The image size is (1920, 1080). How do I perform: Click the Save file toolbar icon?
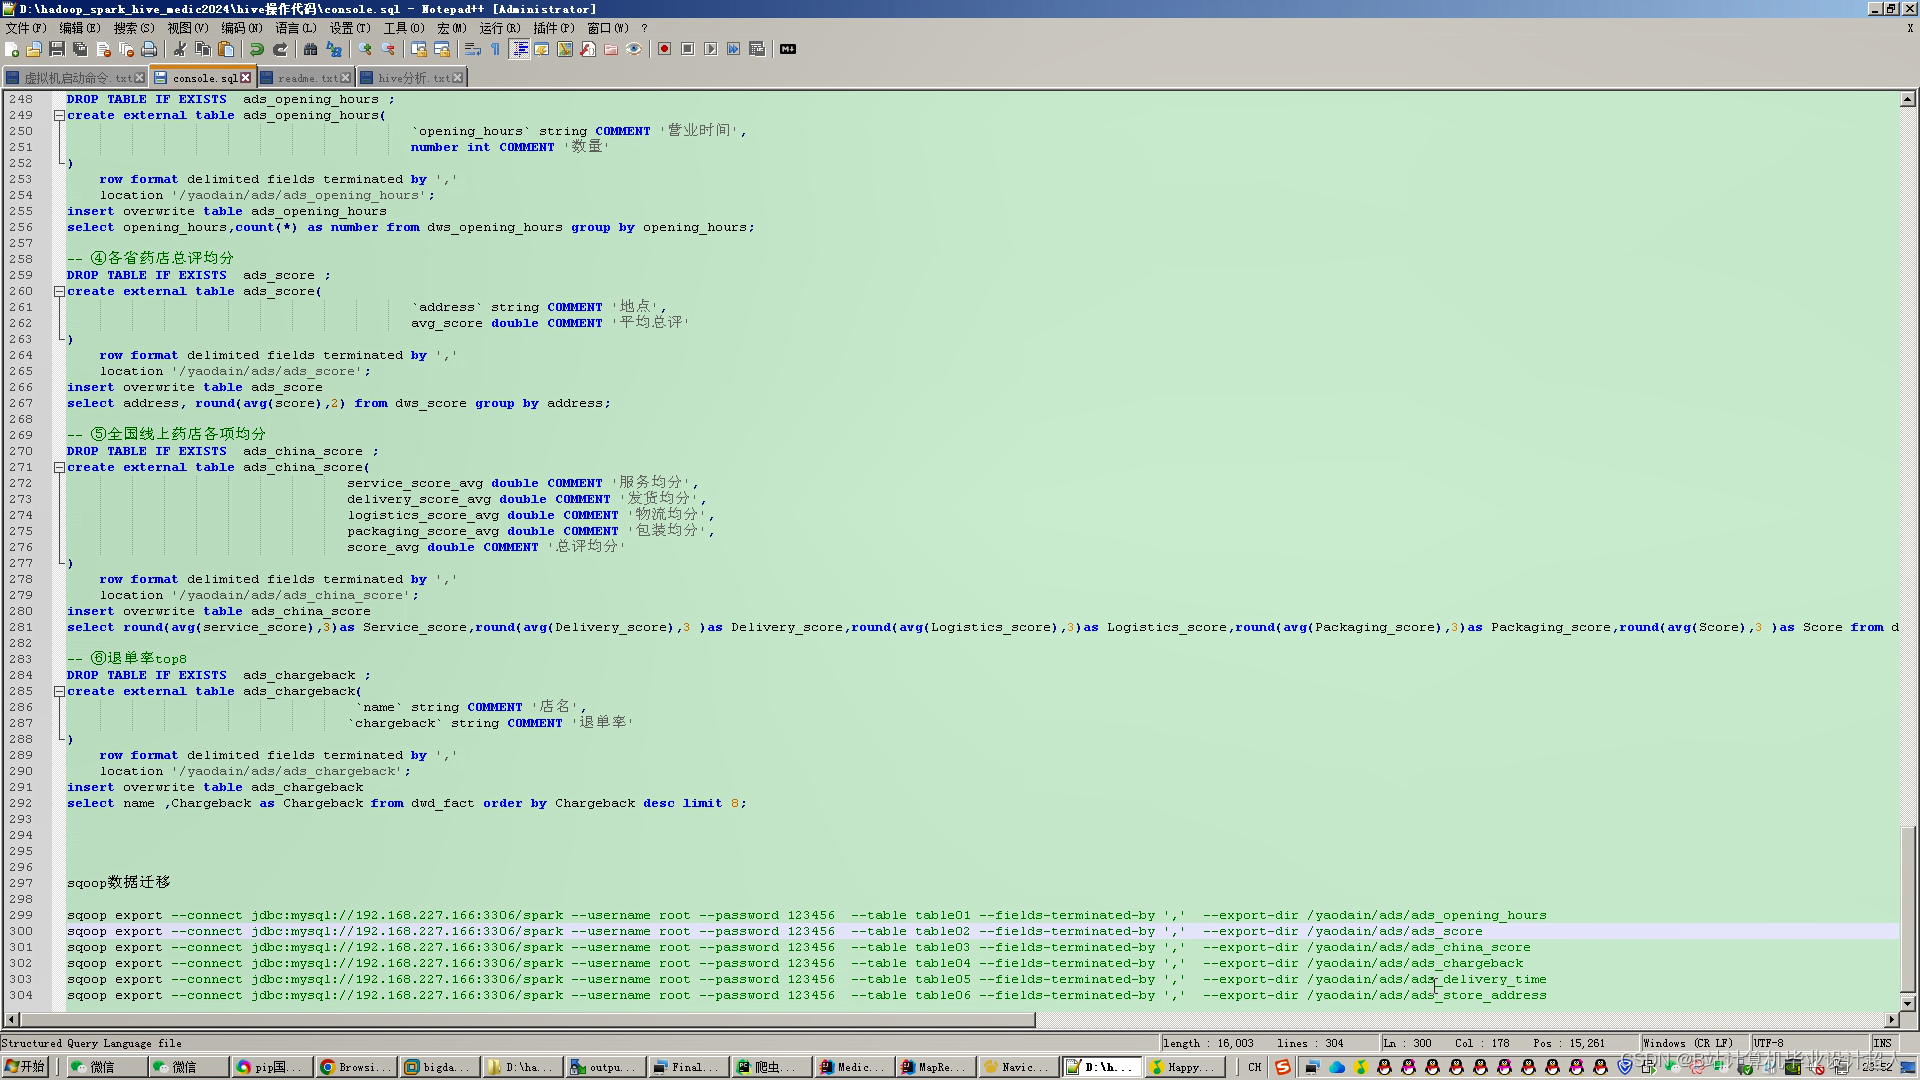pos(57,49)
